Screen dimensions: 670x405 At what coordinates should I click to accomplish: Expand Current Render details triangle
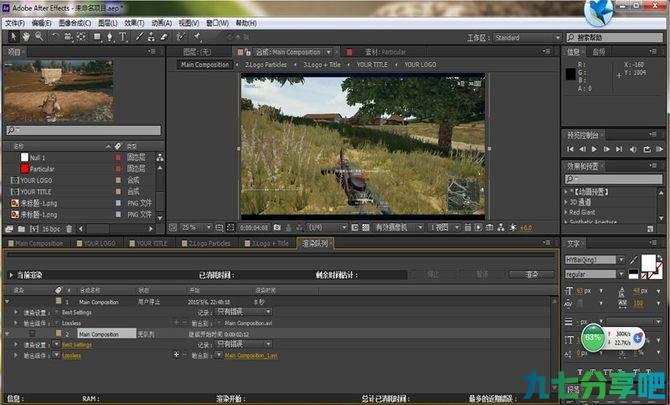(11, 275)
